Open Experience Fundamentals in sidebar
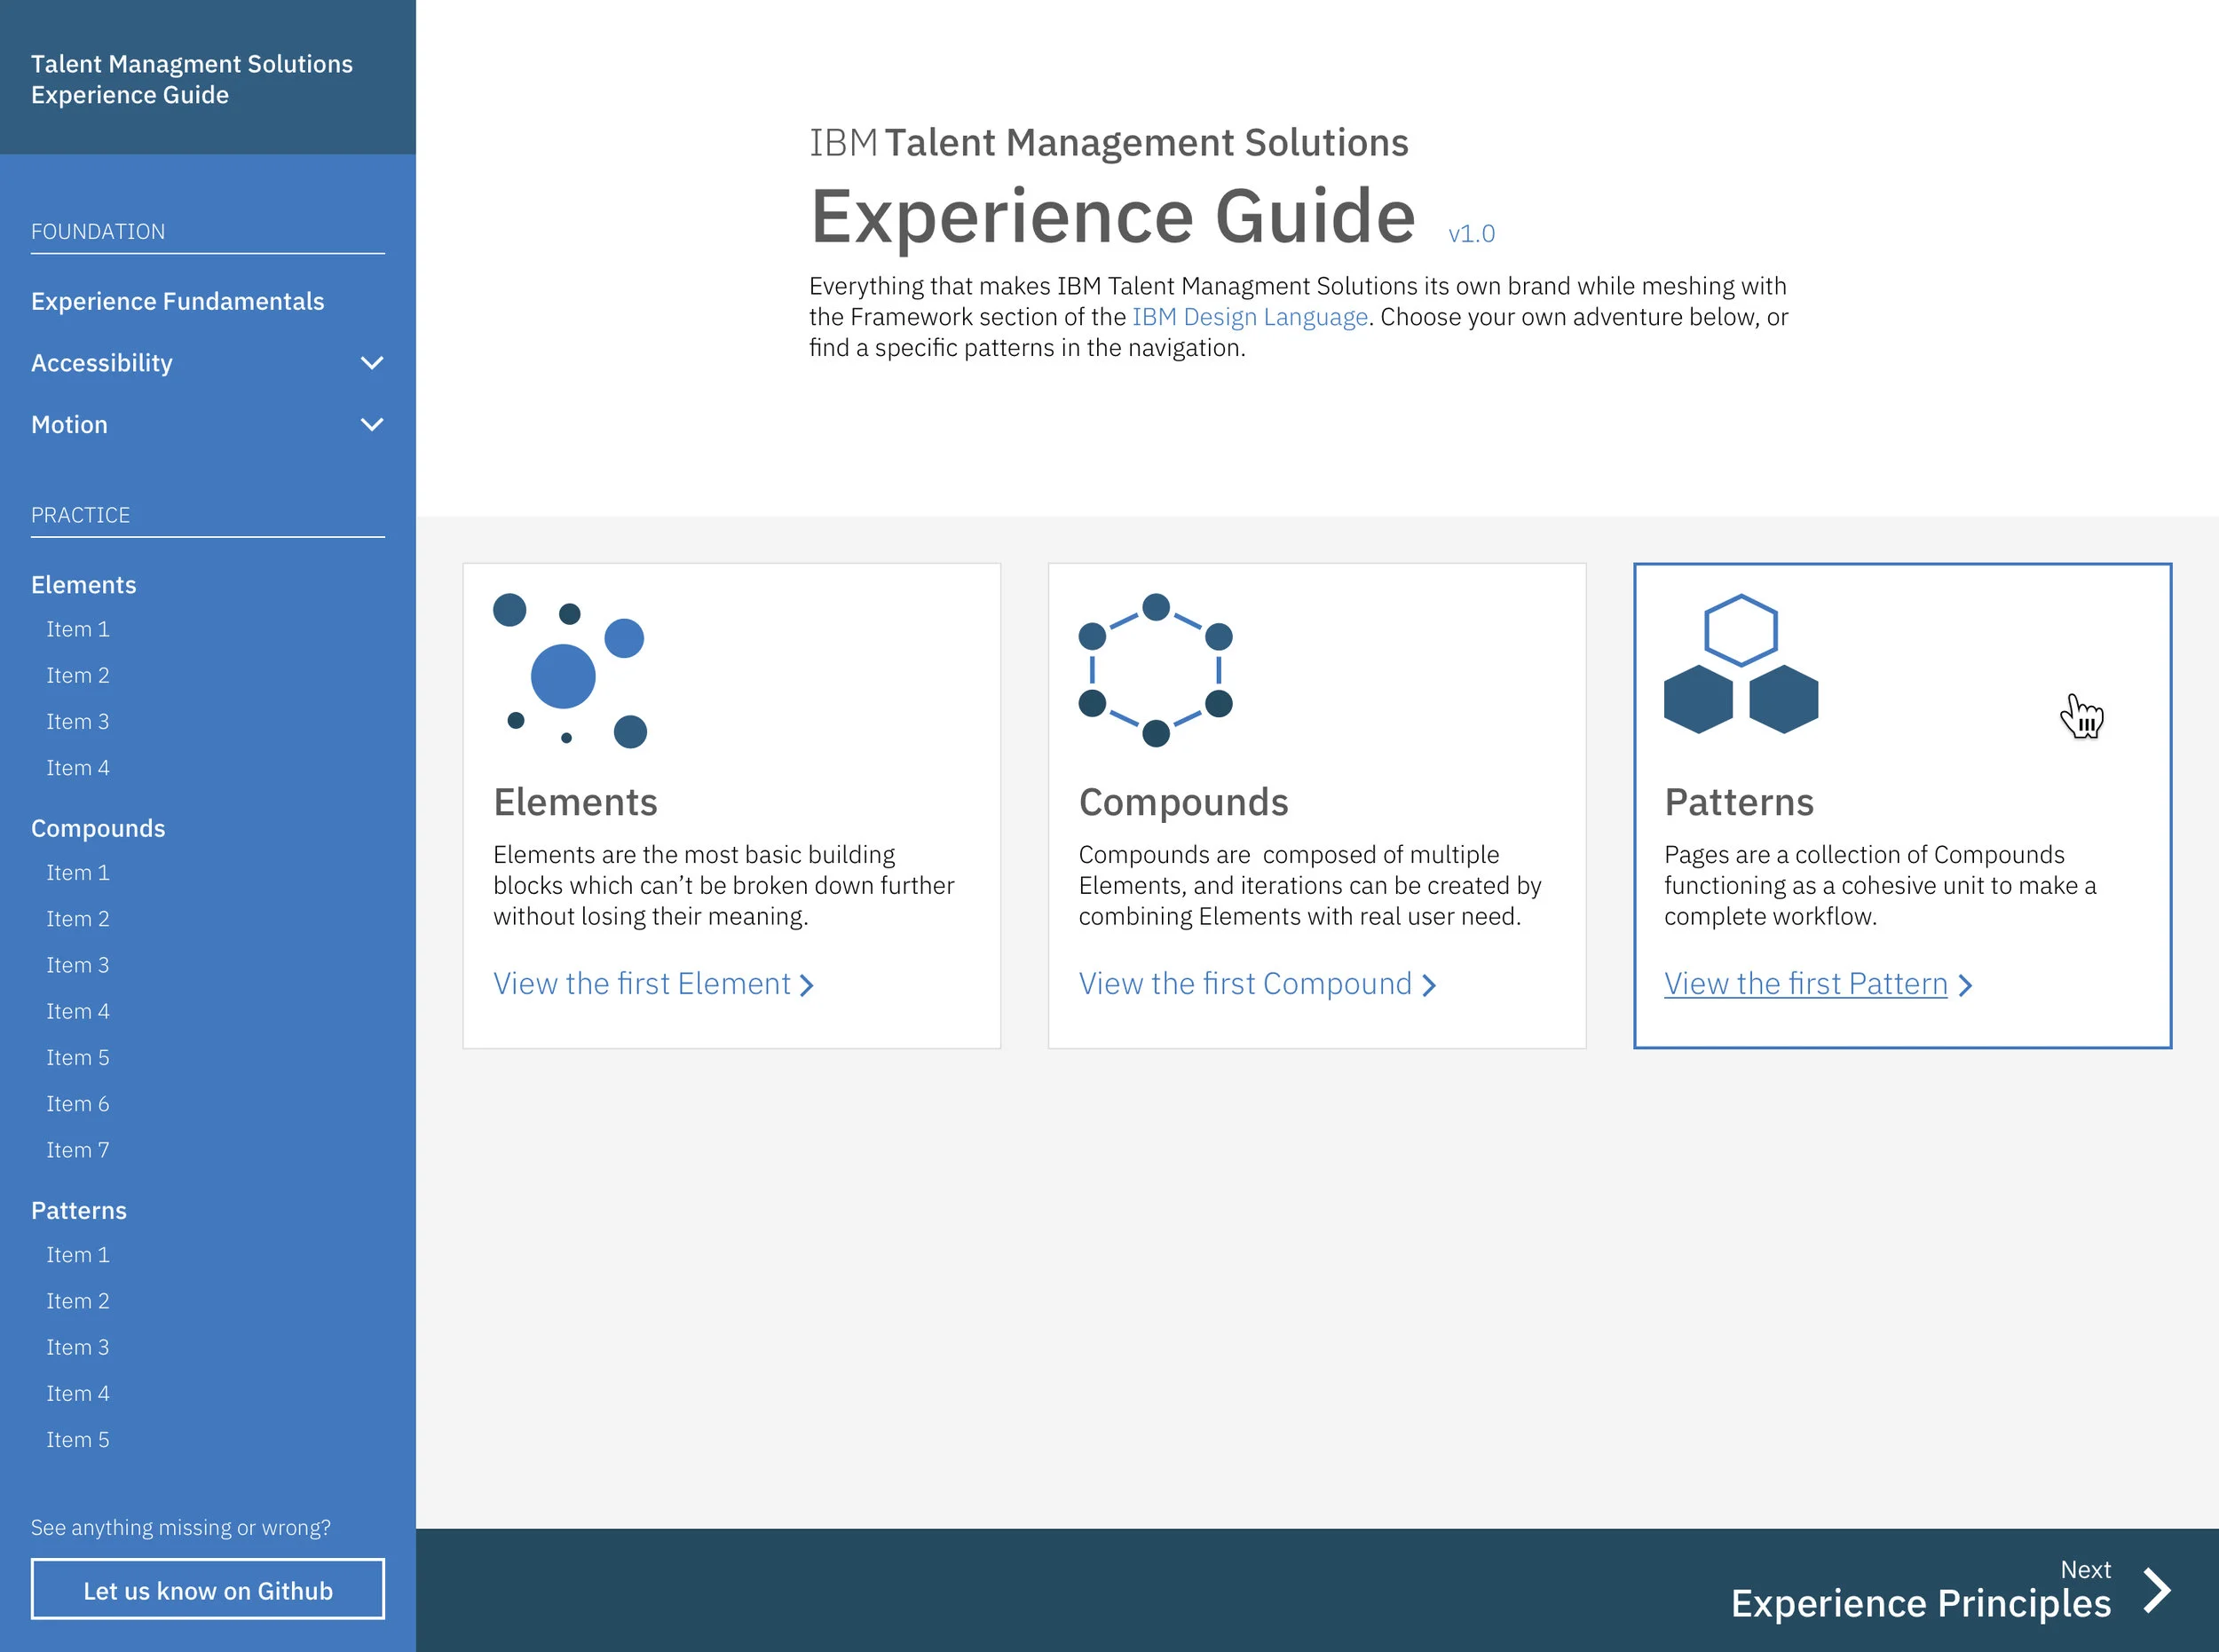Screen dimensions: 2219x1652 coord(178,301)
